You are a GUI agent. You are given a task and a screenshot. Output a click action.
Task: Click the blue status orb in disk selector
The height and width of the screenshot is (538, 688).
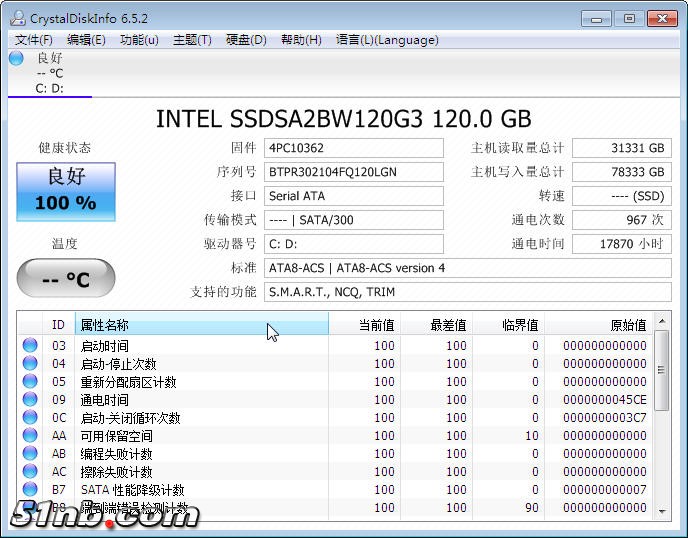16,58
